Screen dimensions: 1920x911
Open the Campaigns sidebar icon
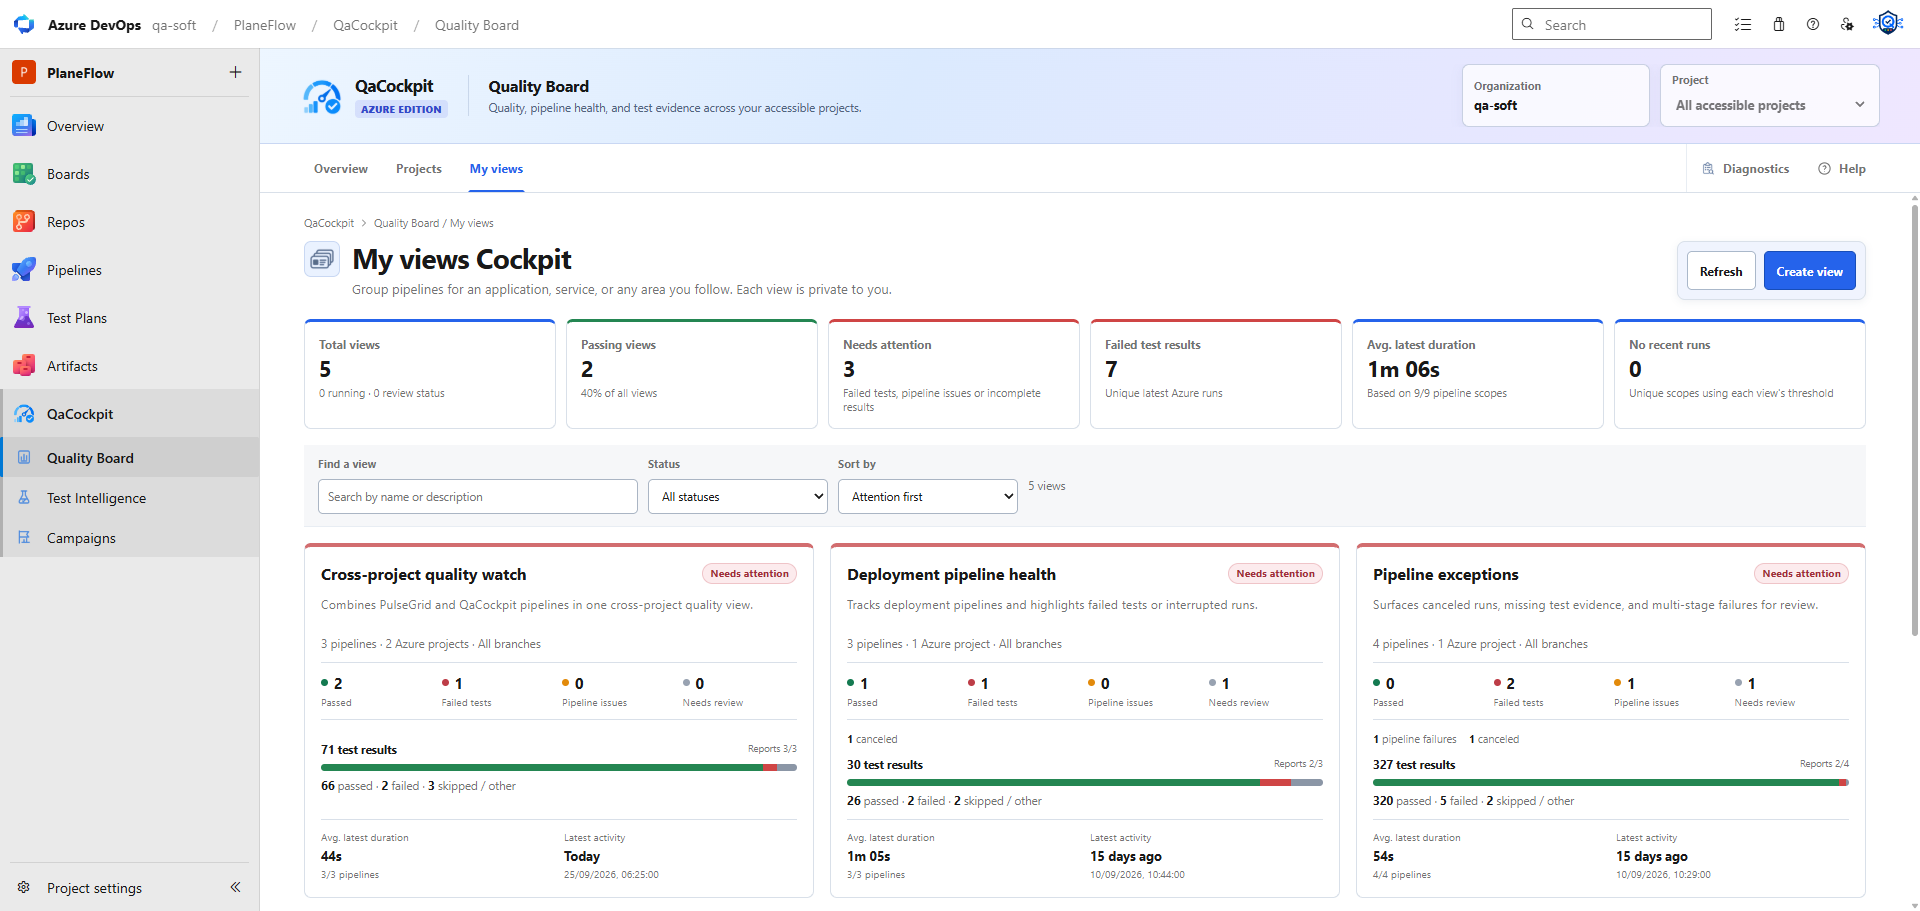[24, 538]
